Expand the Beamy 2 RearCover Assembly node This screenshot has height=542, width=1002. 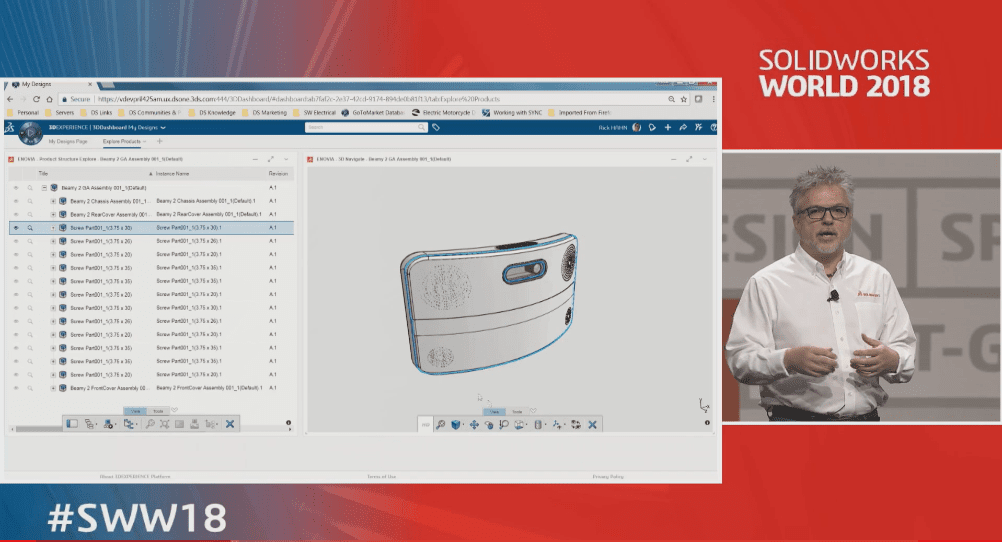pyautogui.click(x=53, y=215)
